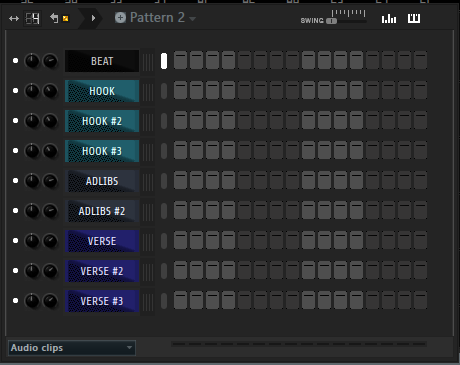Click the Swing slider handle
Viewport: 460px width, 365px height.
coord(331,21)
